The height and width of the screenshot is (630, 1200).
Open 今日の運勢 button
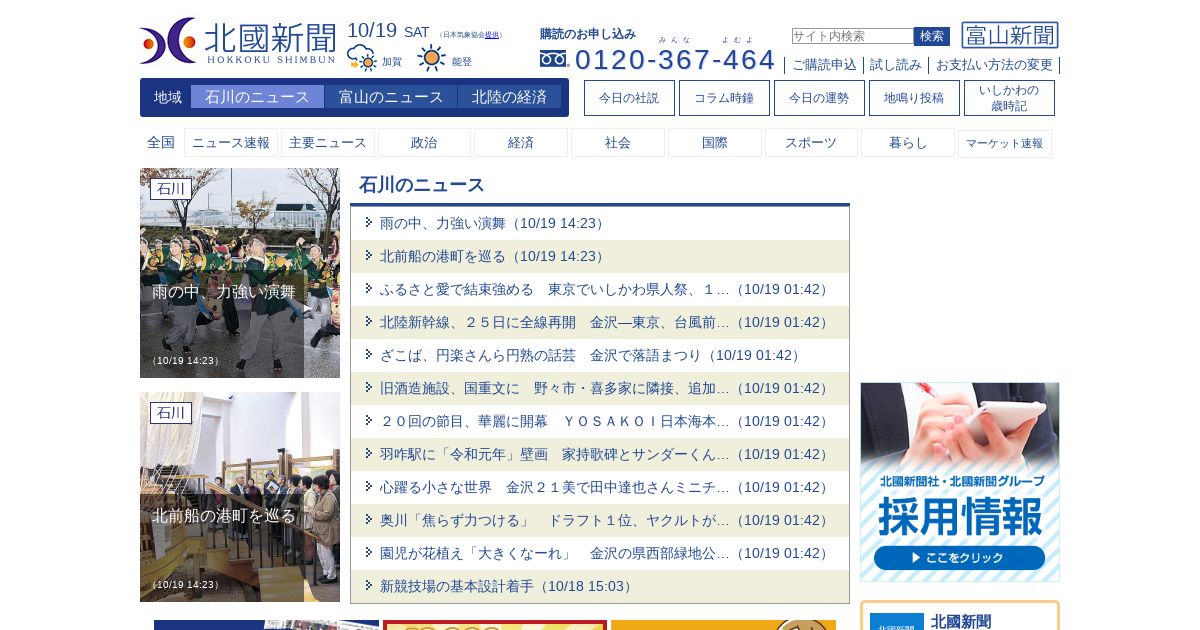(819, 98)
